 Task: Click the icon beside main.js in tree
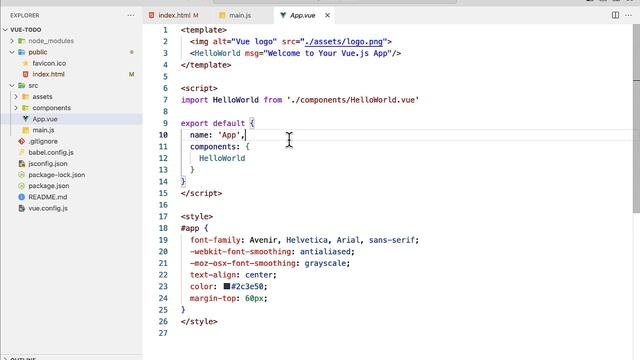coord(25,130)
